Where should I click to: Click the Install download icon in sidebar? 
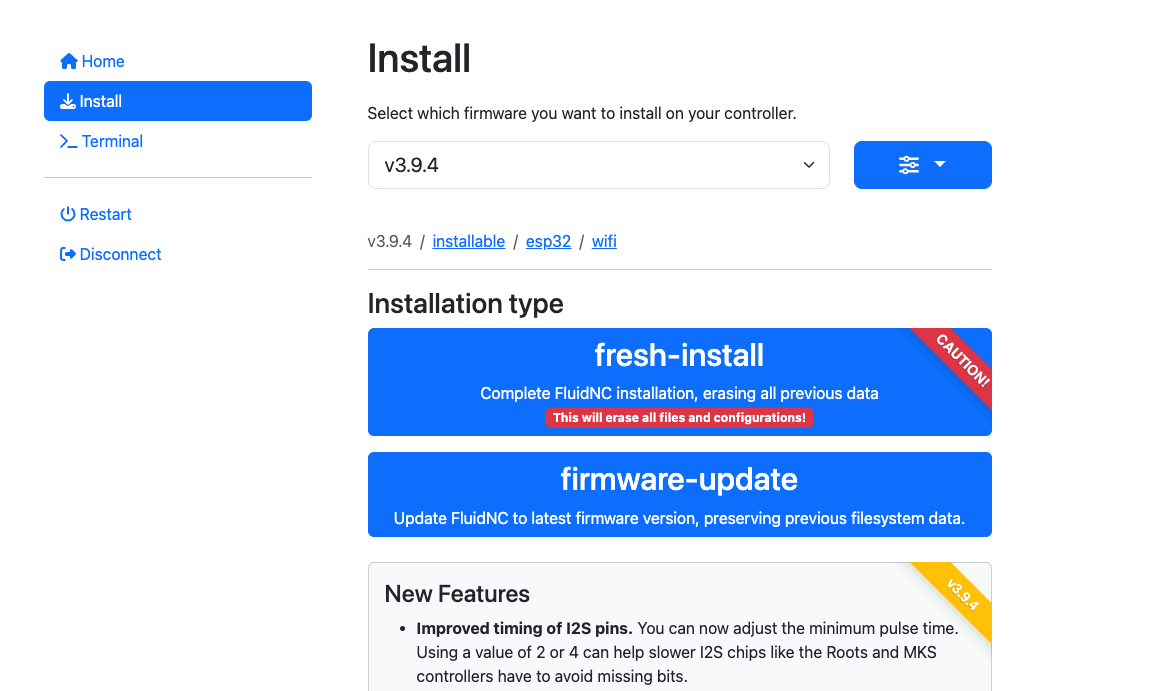(68, 102)
